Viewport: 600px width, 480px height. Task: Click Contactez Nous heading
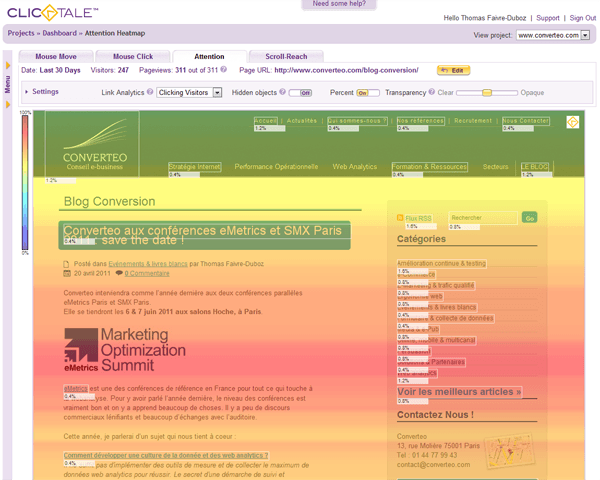click(x=435, y=415)
